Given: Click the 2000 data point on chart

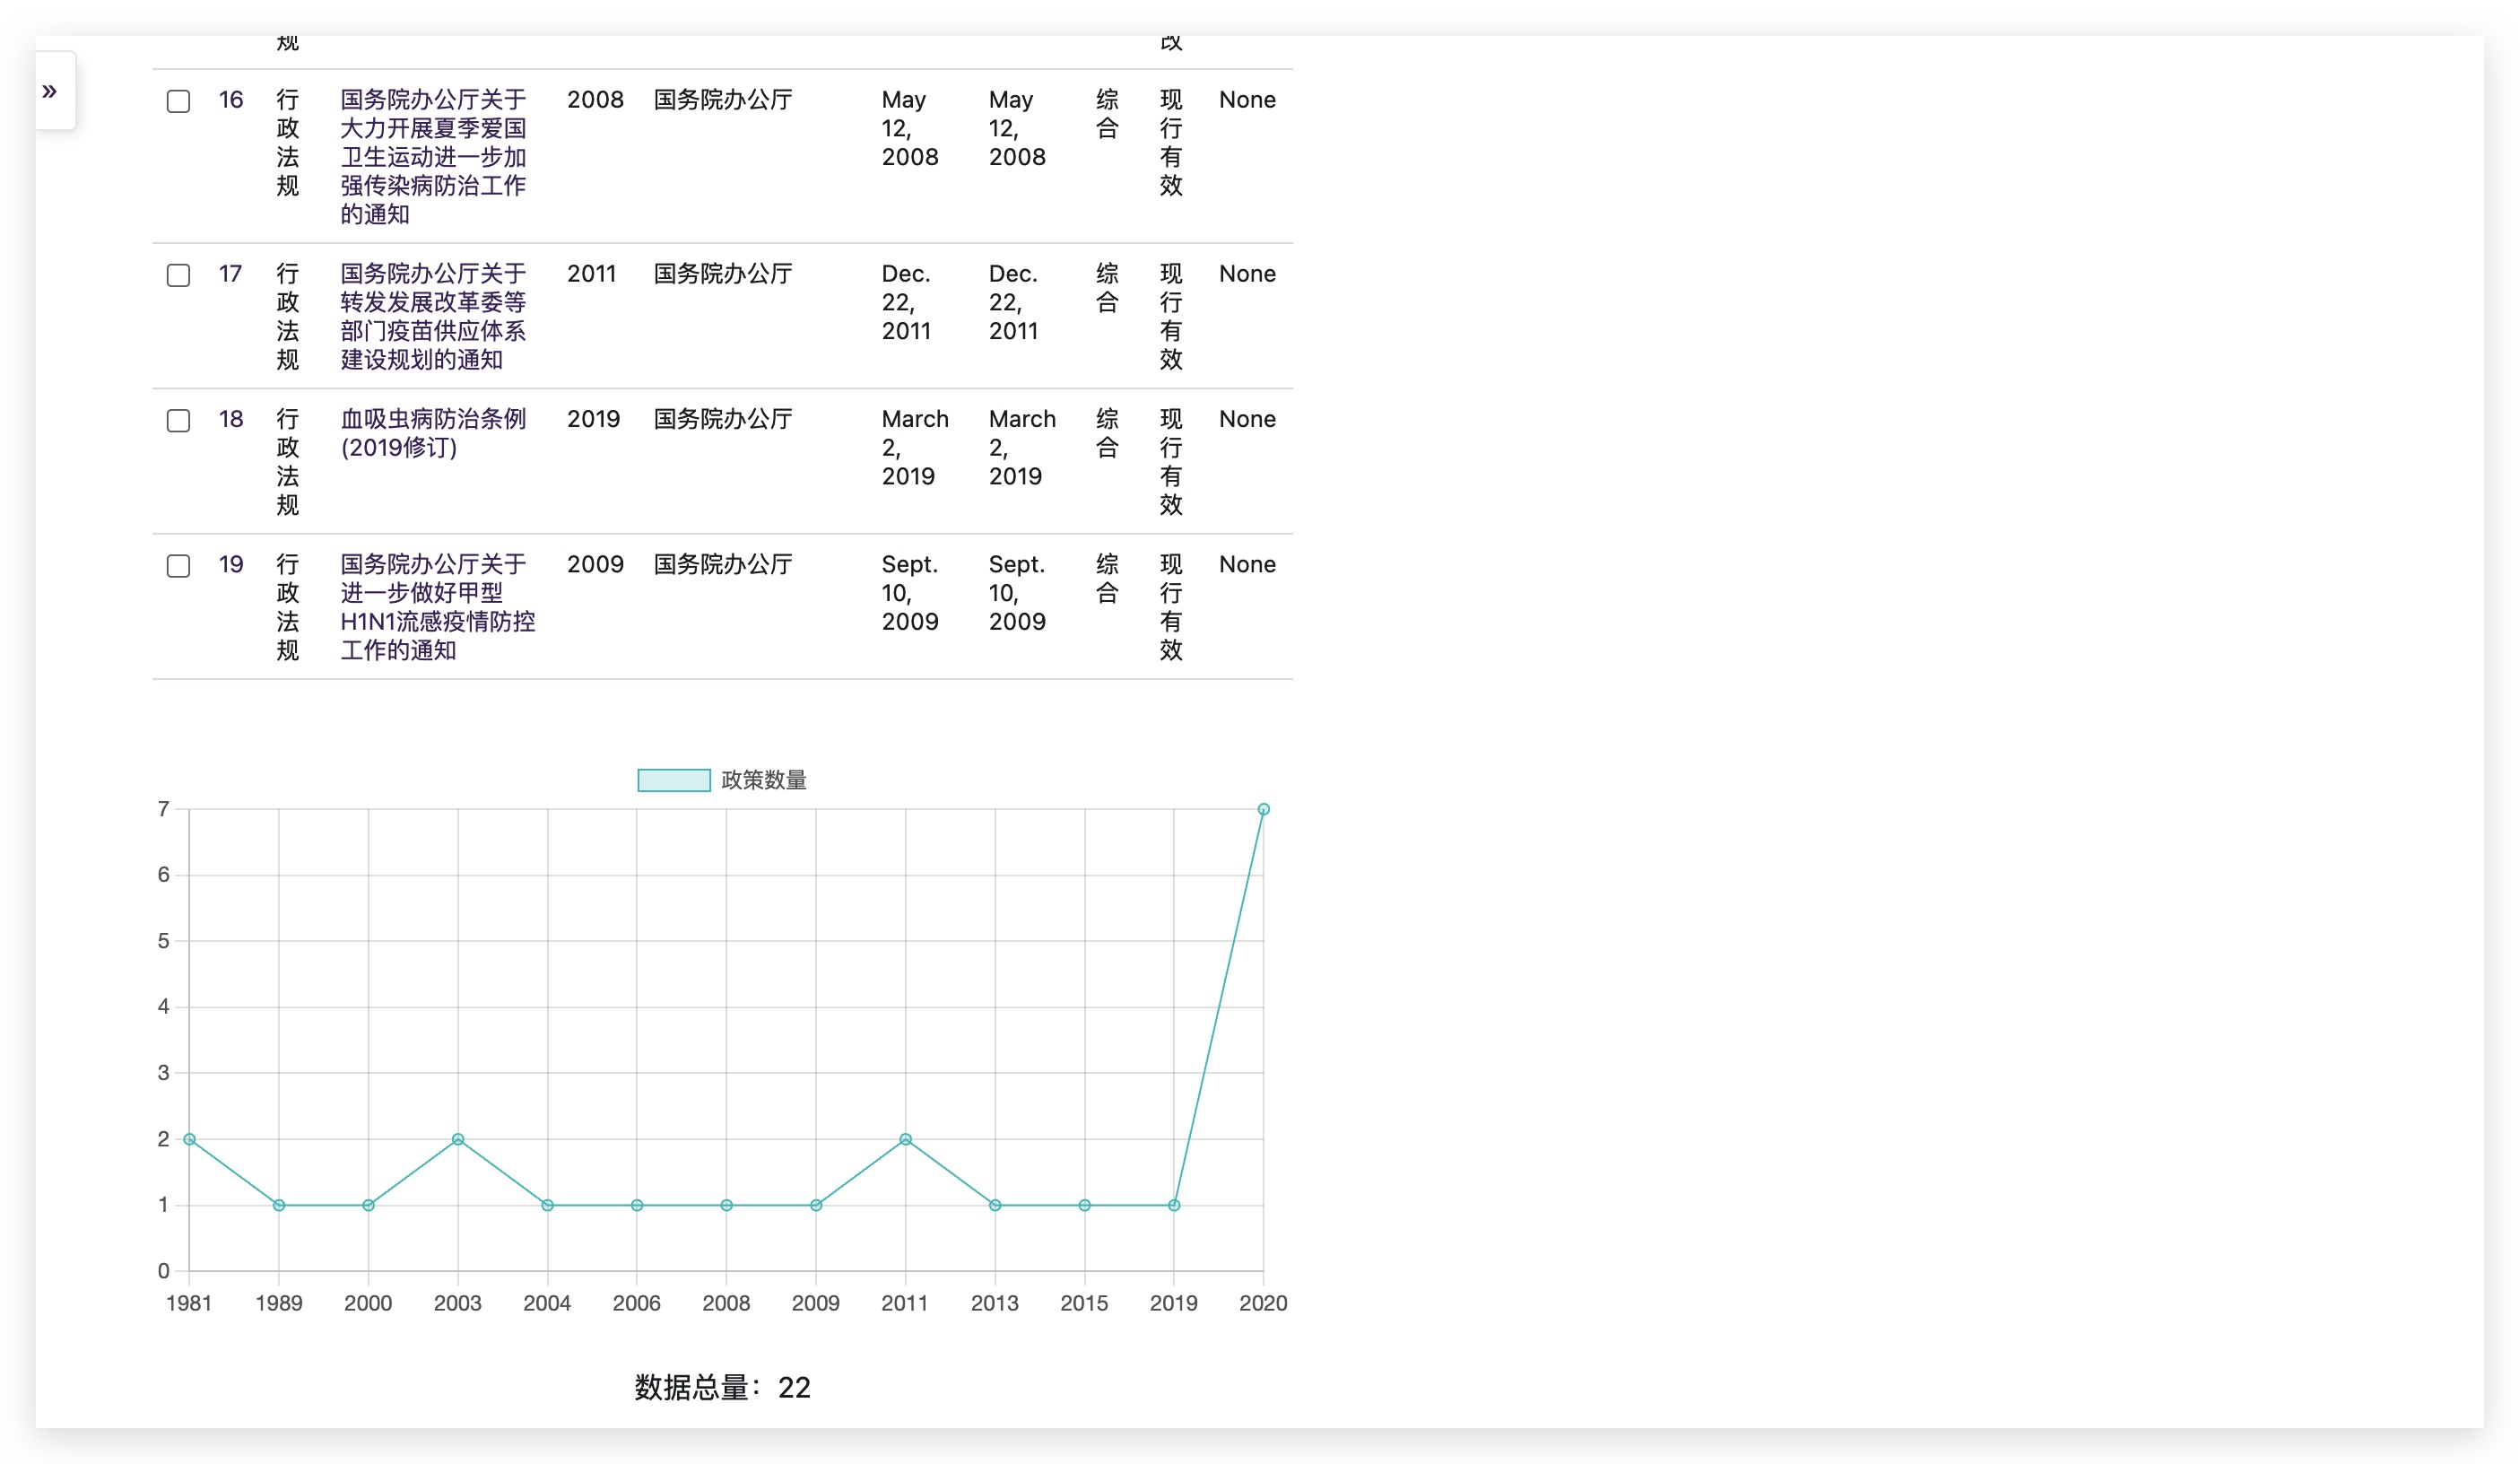Looking at the screenshot, I should click(368, 1205).
